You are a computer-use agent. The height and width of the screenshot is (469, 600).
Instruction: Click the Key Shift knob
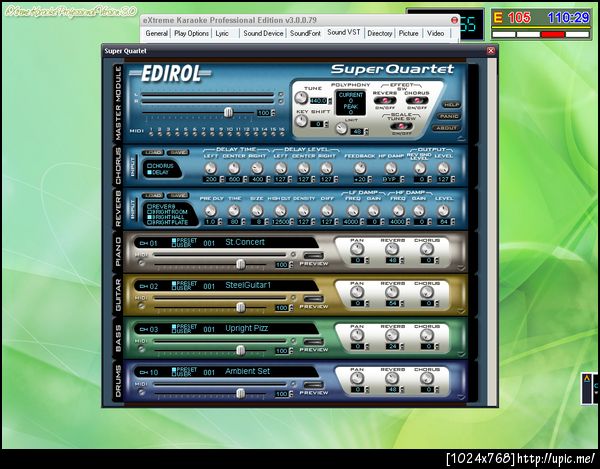[x=301, y=121]
